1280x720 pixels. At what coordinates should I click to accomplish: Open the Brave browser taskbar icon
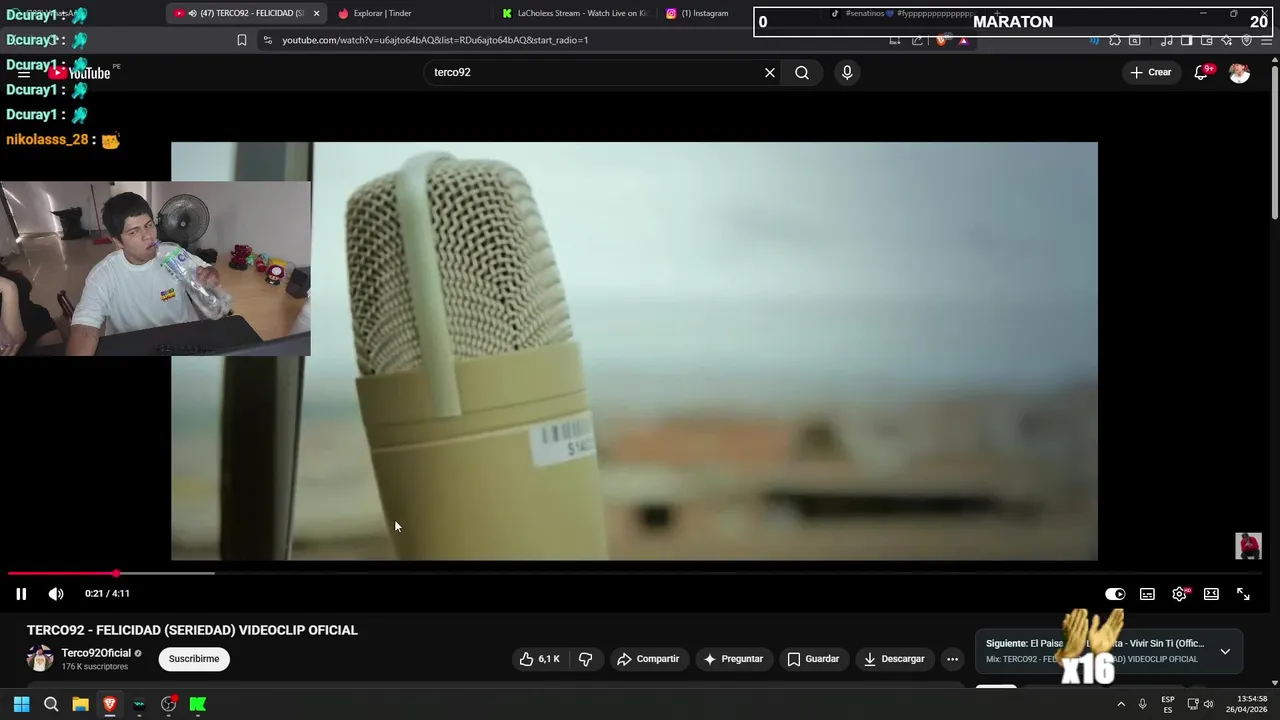pyautogui.click(x=110, y=704)
